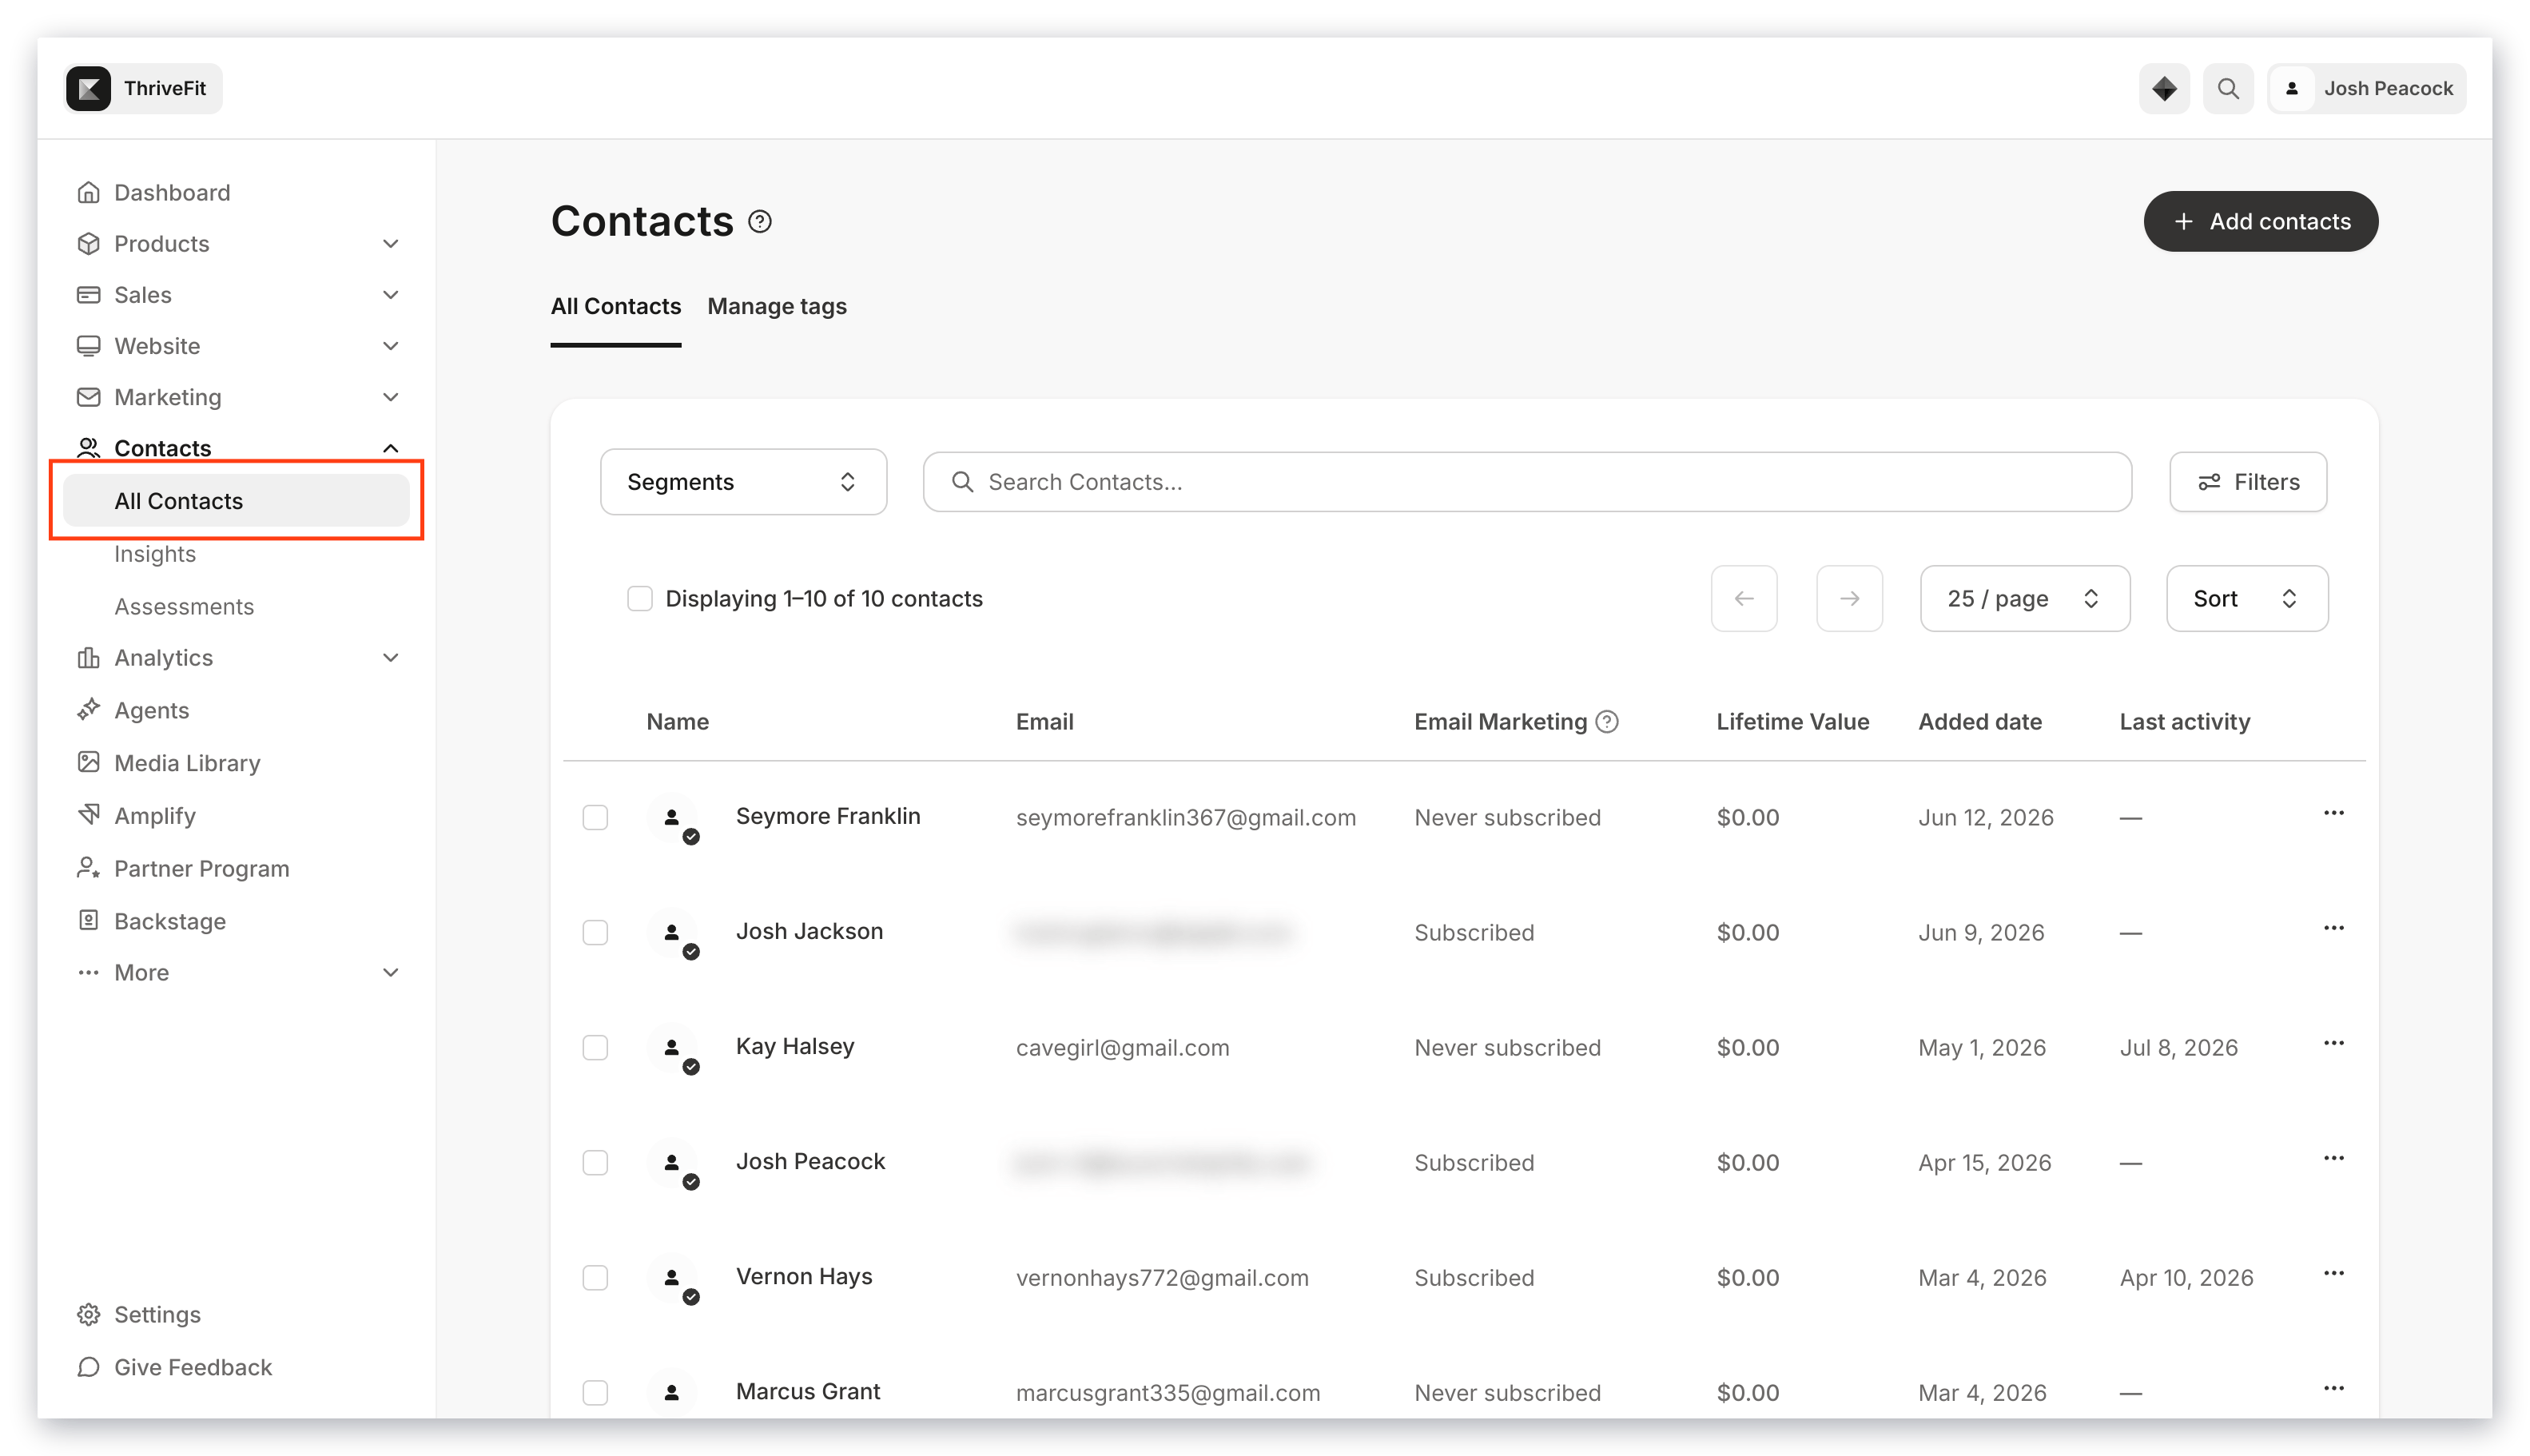The image size is (2530, 1456).
Task: Click the Backstage badge icon
Action: point(89,921)
